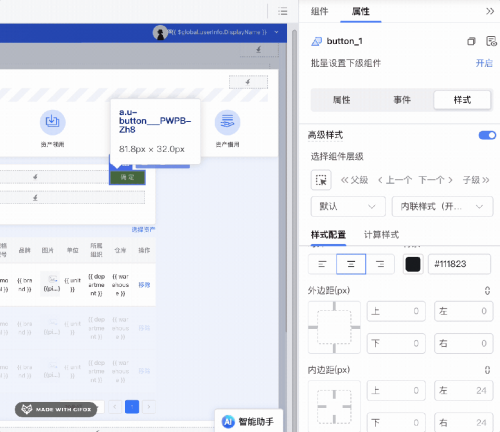Select the left text-align icon

322,264
